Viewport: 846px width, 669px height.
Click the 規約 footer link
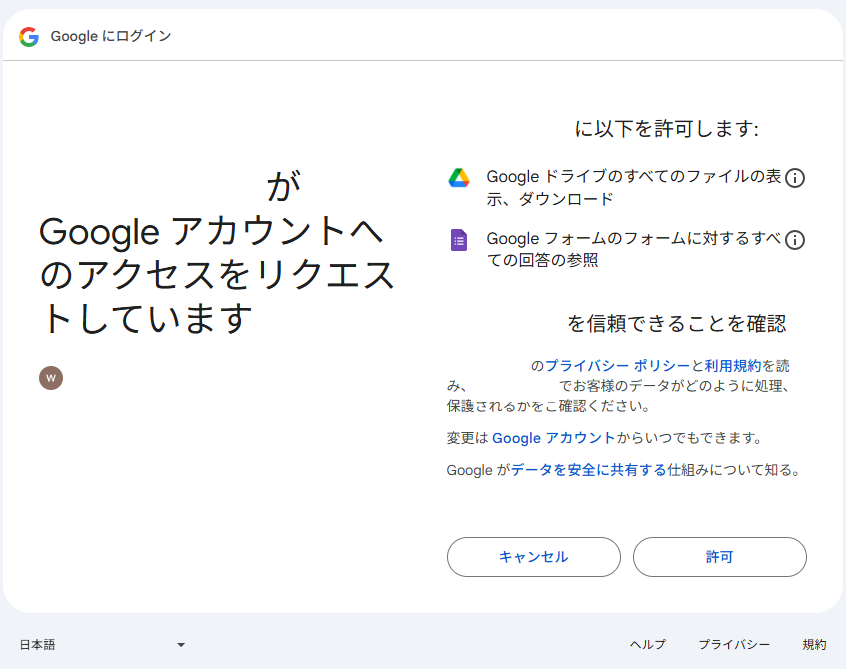tap(814, 645)
